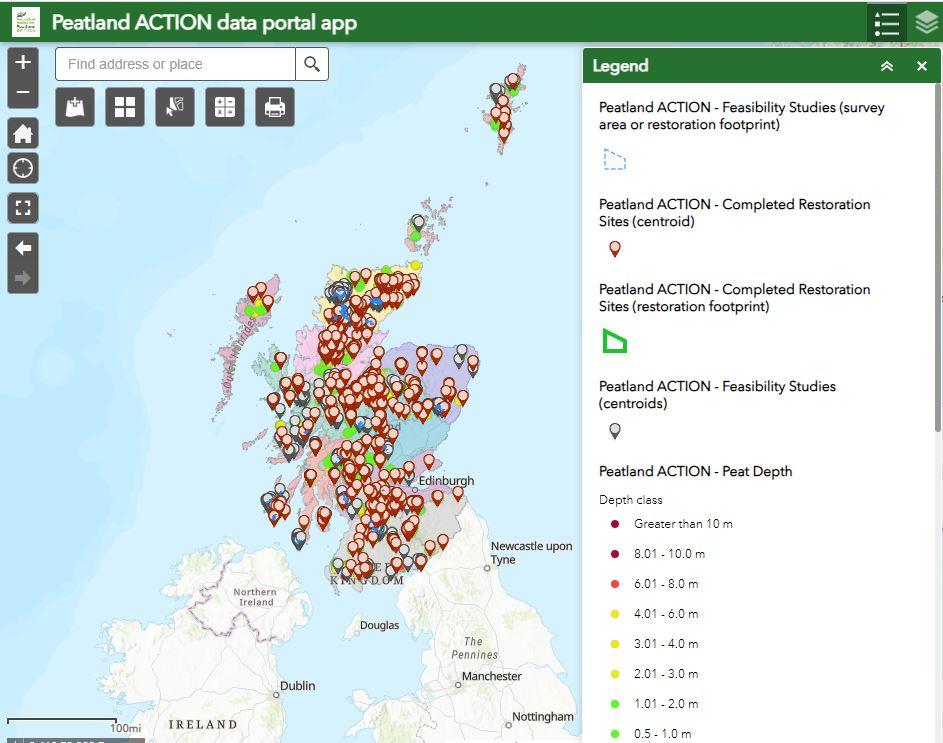Click the green restoration footprint polygon symbol
Image resolution: width=943 pixels, height=743 pixels.
point(615,341)
